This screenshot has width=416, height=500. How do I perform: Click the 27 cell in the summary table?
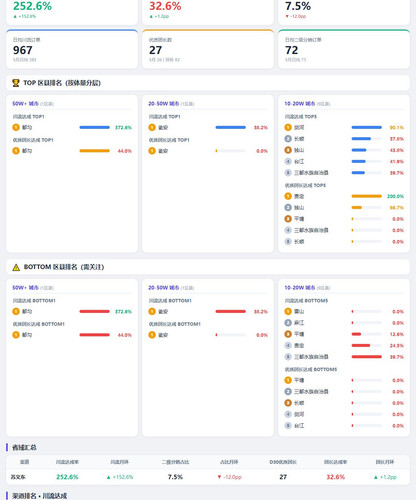click(x=283, y=477)
